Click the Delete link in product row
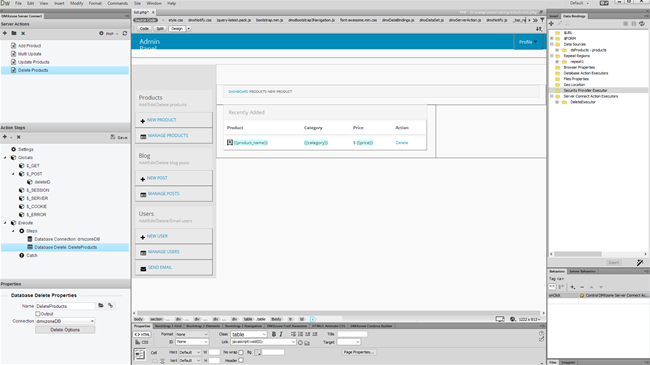The height and width of the screenshot is (365, 650). [x=402, y=143]
